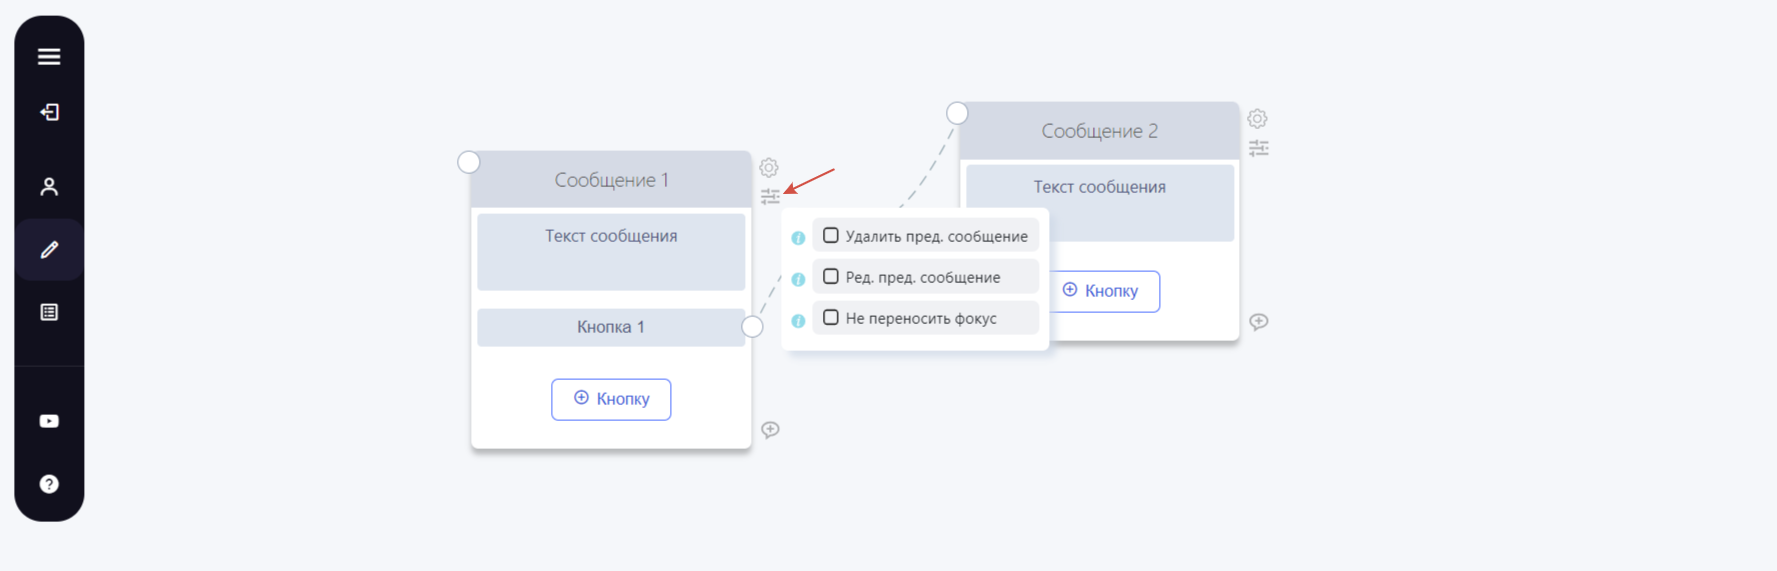1777x571 pixels.
Task: Click input connector circle of Сообщение 2
Action: [x=957, y=113]
